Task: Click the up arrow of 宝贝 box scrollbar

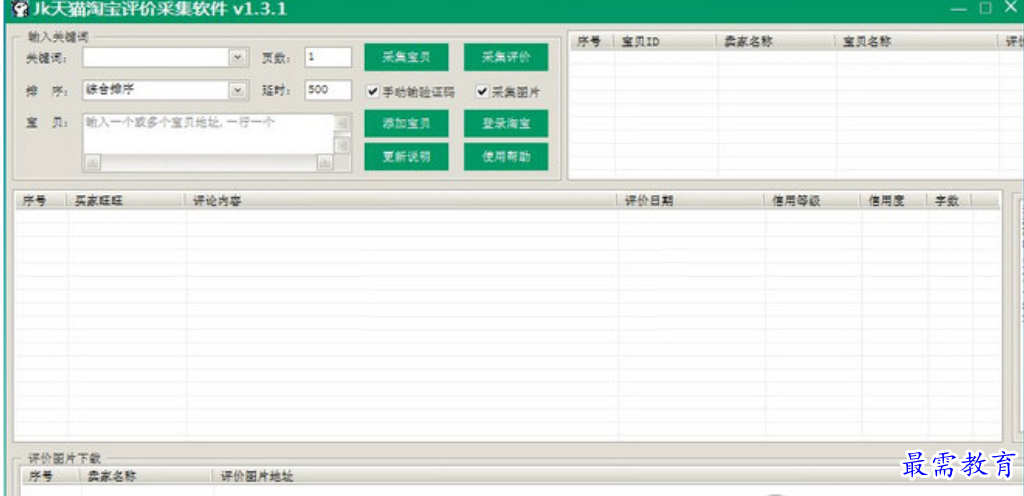Action: click(342, 122)
